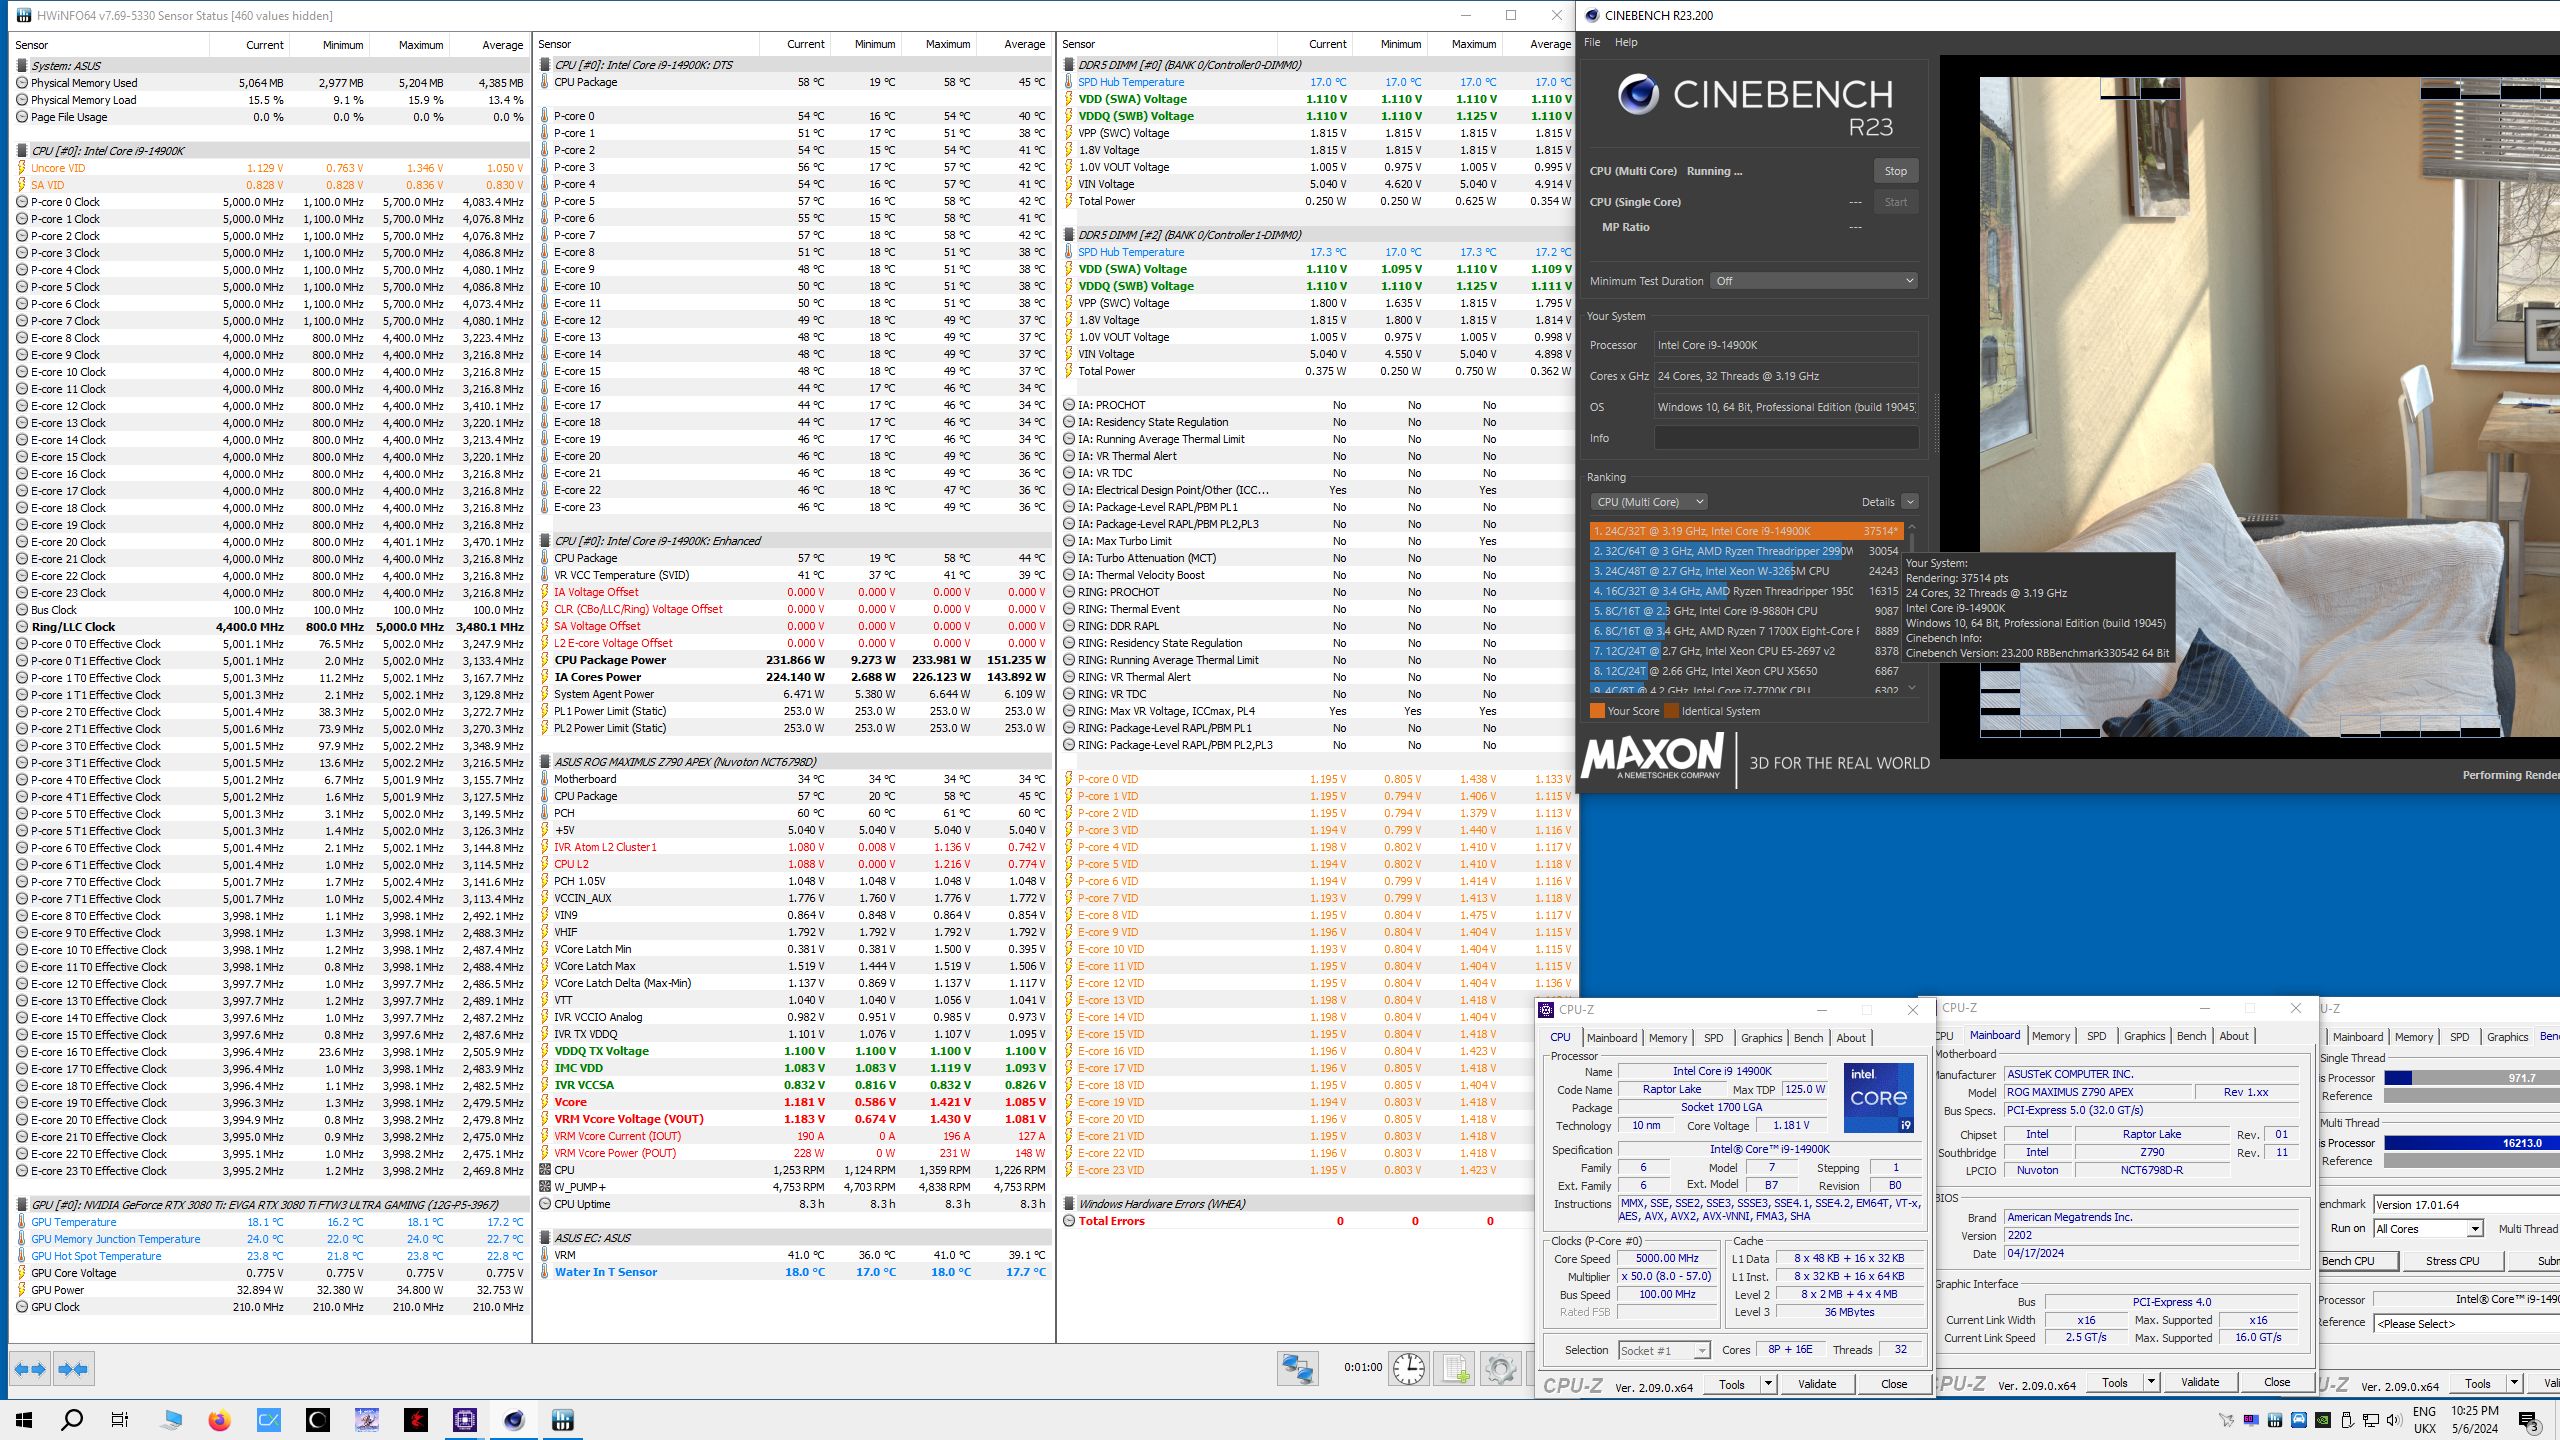Image resolution: width=2560 pixels, height=1440 pixels.
Task: Switch to Cinebench taskbar icon
Action: click(x=514, y=1420)
